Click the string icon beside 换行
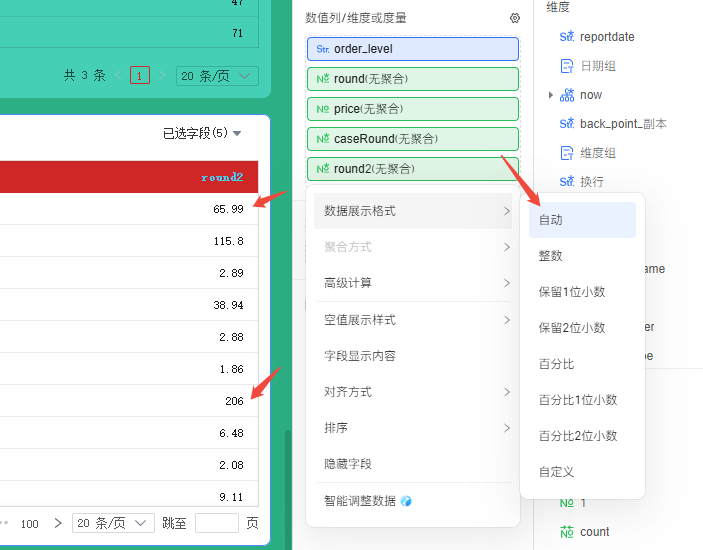This screenshot has height=550, width=703. pyautogui.click(x=567, y=182)
